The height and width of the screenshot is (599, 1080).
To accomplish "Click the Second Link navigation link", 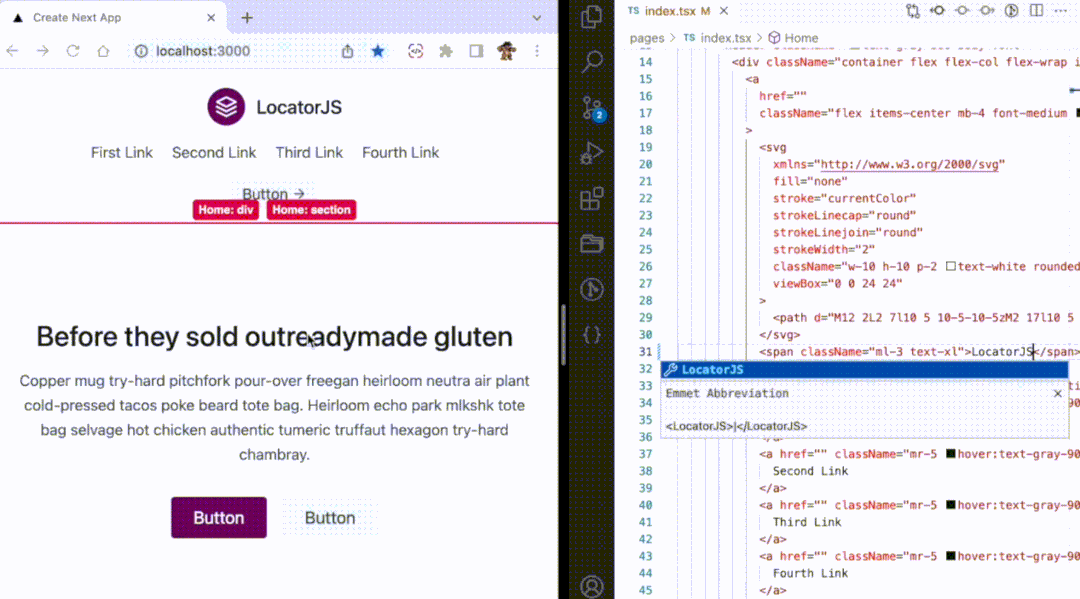I will point(214,153).
